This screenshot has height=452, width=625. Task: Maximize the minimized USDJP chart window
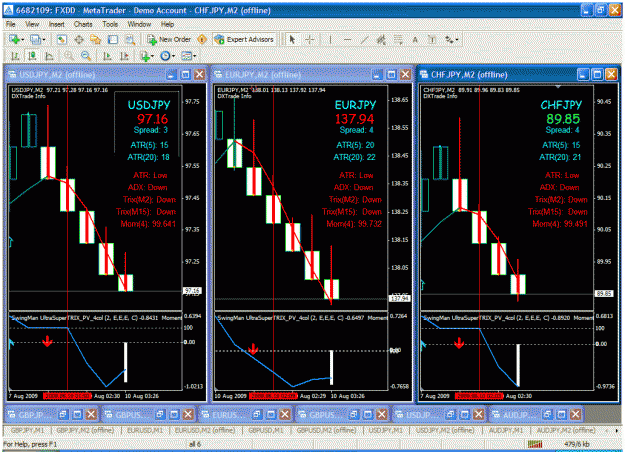(465, 415)
